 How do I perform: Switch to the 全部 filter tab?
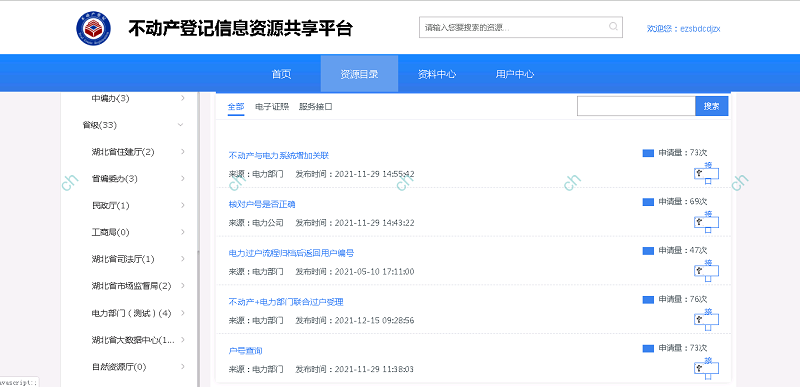click(x=236, y=107)
